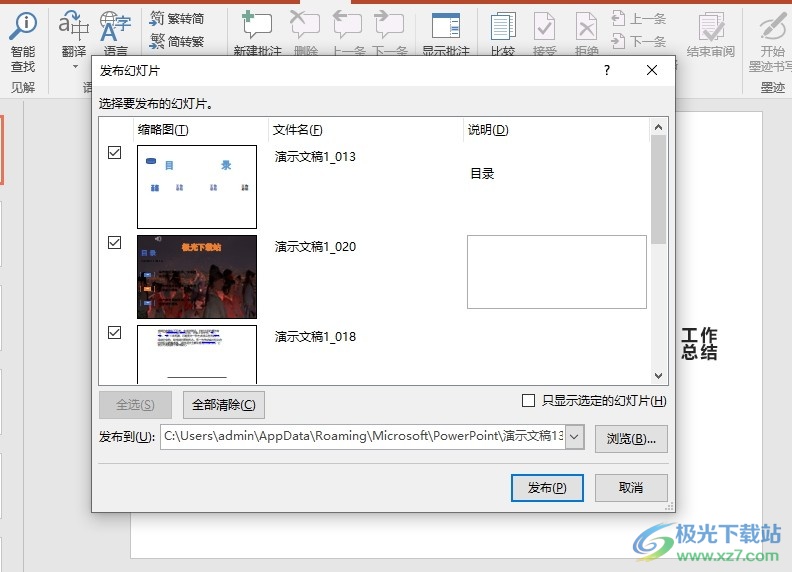Open Smart Lookup (智能查找)
The width and height of the screenshot is (792, 572).
(23, 40)
